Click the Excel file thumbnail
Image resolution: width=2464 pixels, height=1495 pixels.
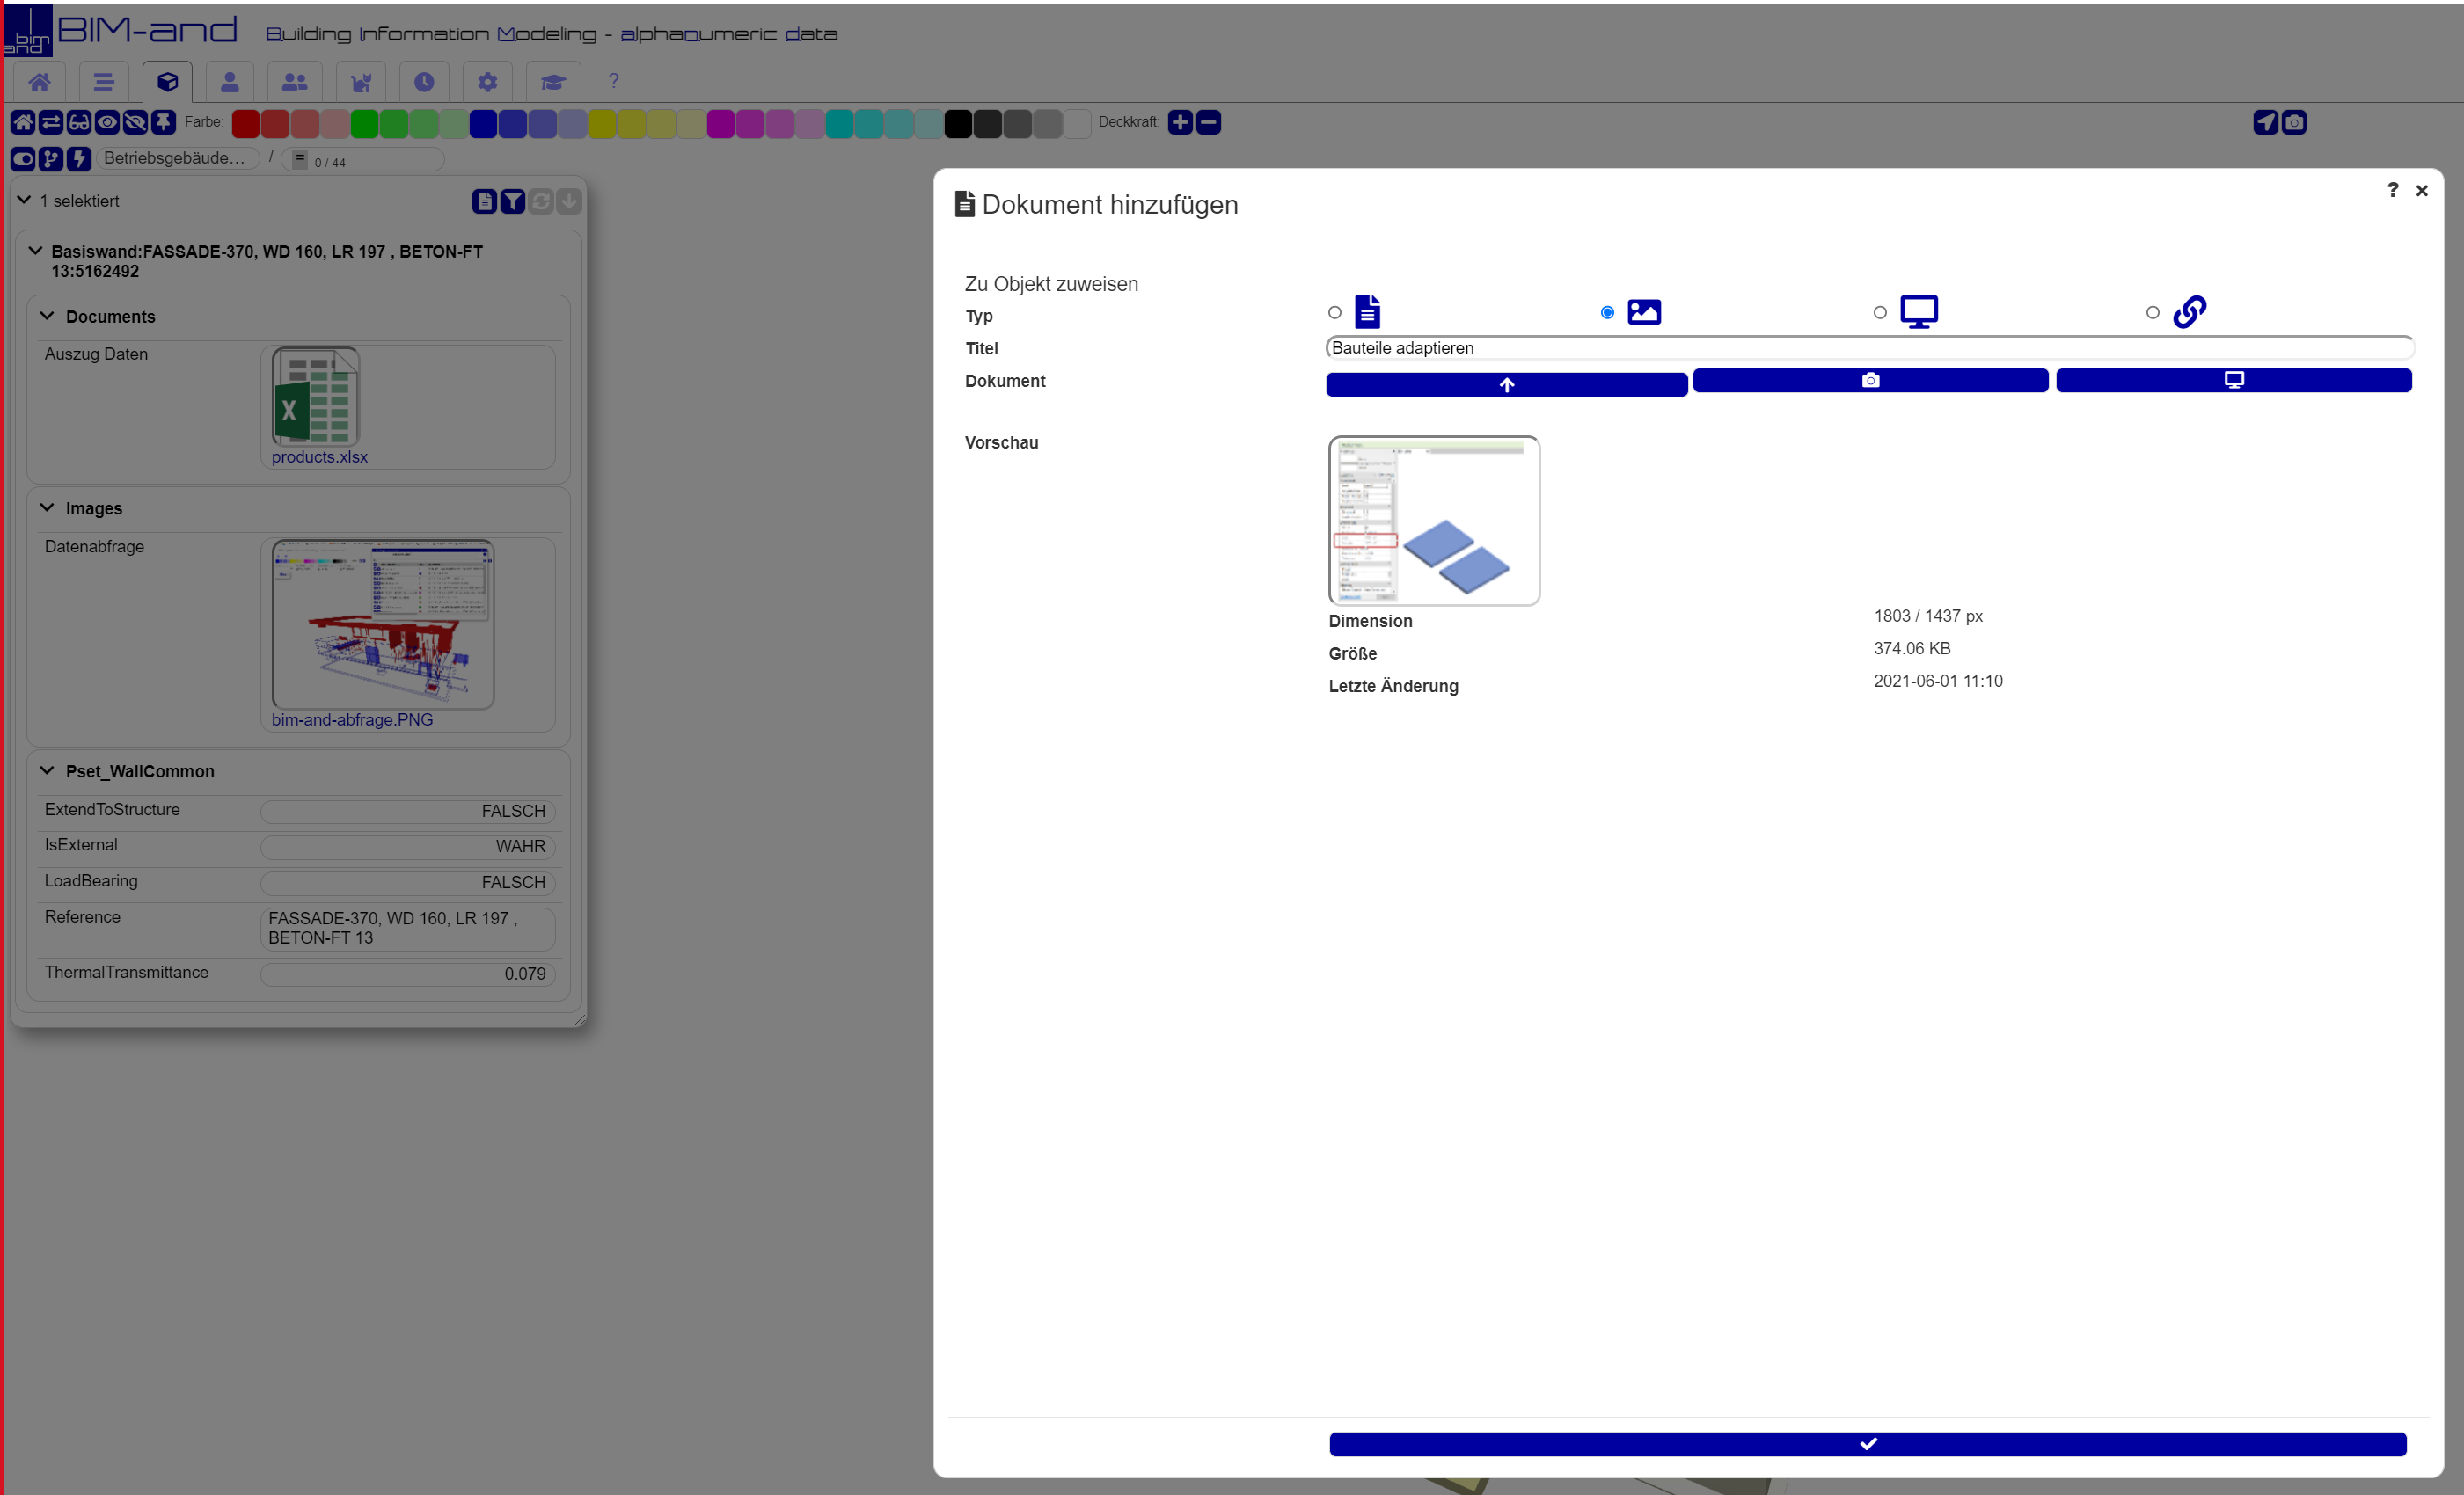pyautogui.click(x=316, y=397)
